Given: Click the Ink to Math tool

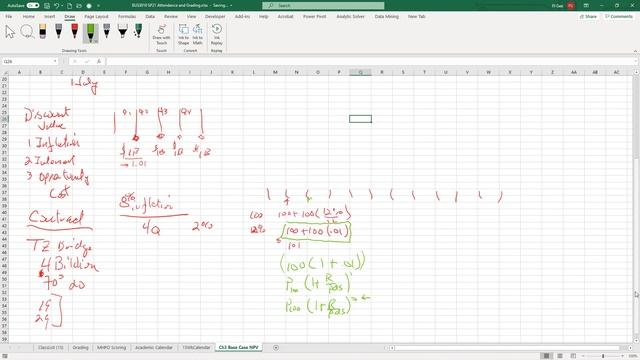Looking at the screenshot, I should [198, 34].
